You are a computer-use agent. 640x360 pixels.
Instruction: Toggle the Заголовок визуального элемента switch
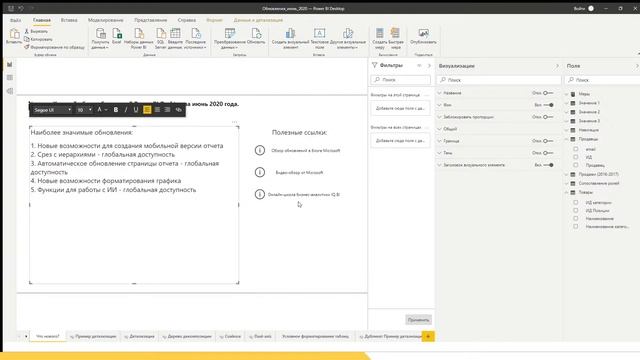coord(548,165)
